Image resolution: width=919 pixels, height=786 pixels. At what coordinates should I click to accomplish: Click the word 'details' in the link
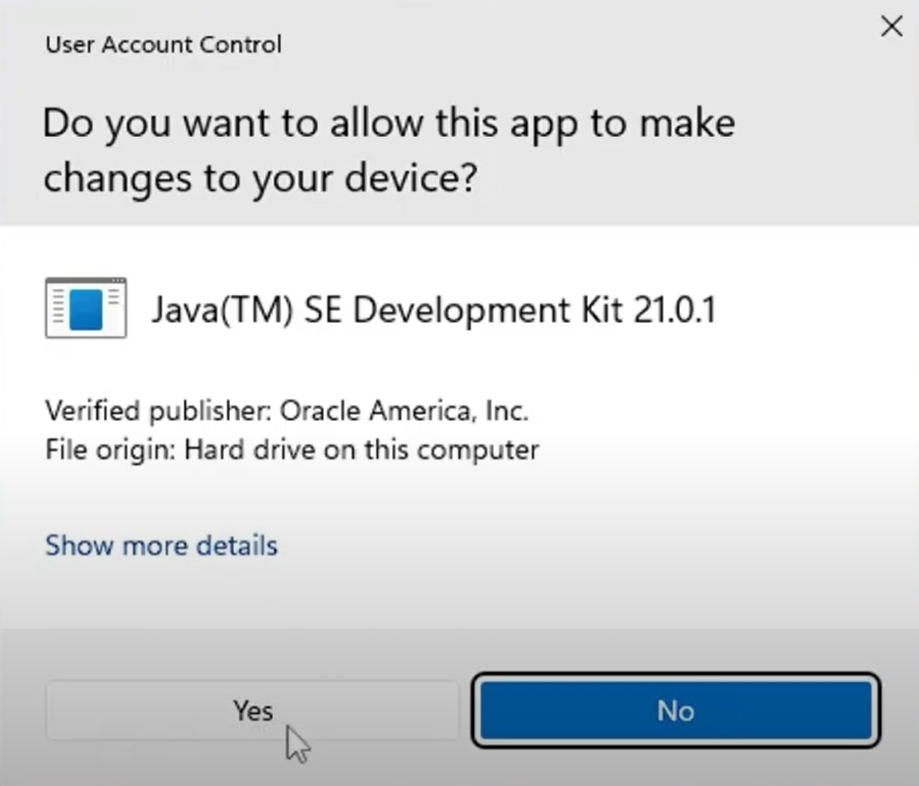click(236, 545)
